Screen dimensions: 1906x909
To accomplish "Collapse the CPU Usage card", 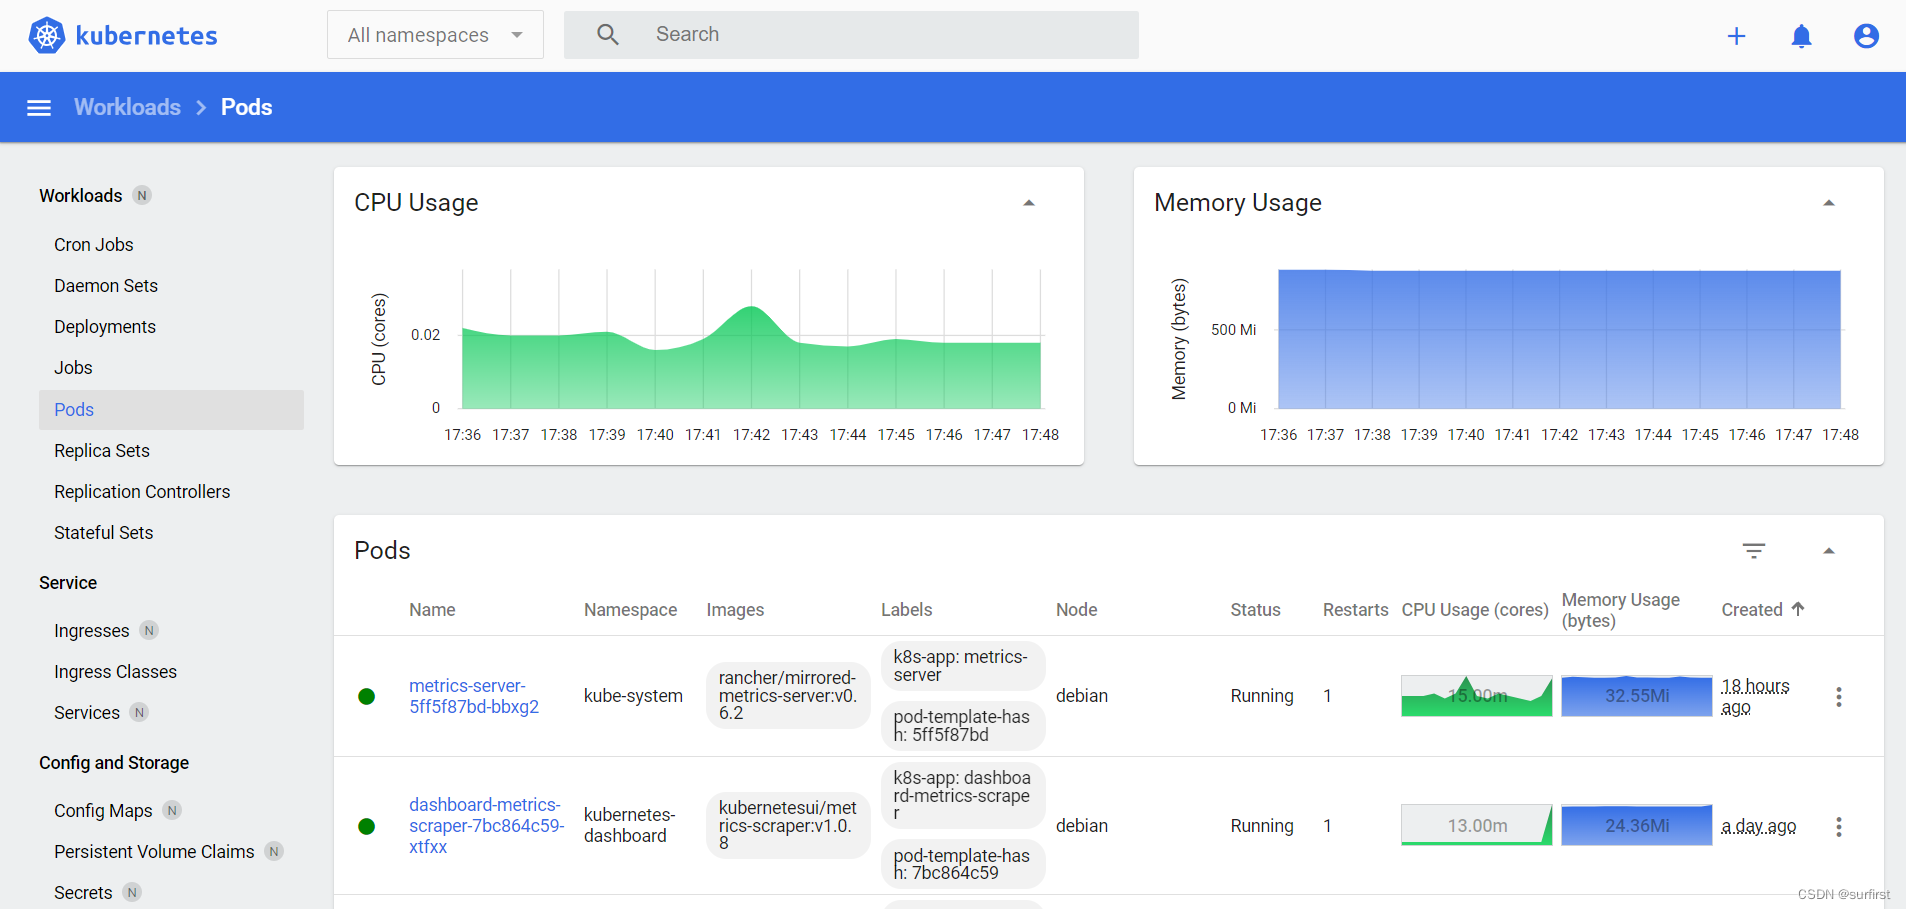I will 1028,203.
